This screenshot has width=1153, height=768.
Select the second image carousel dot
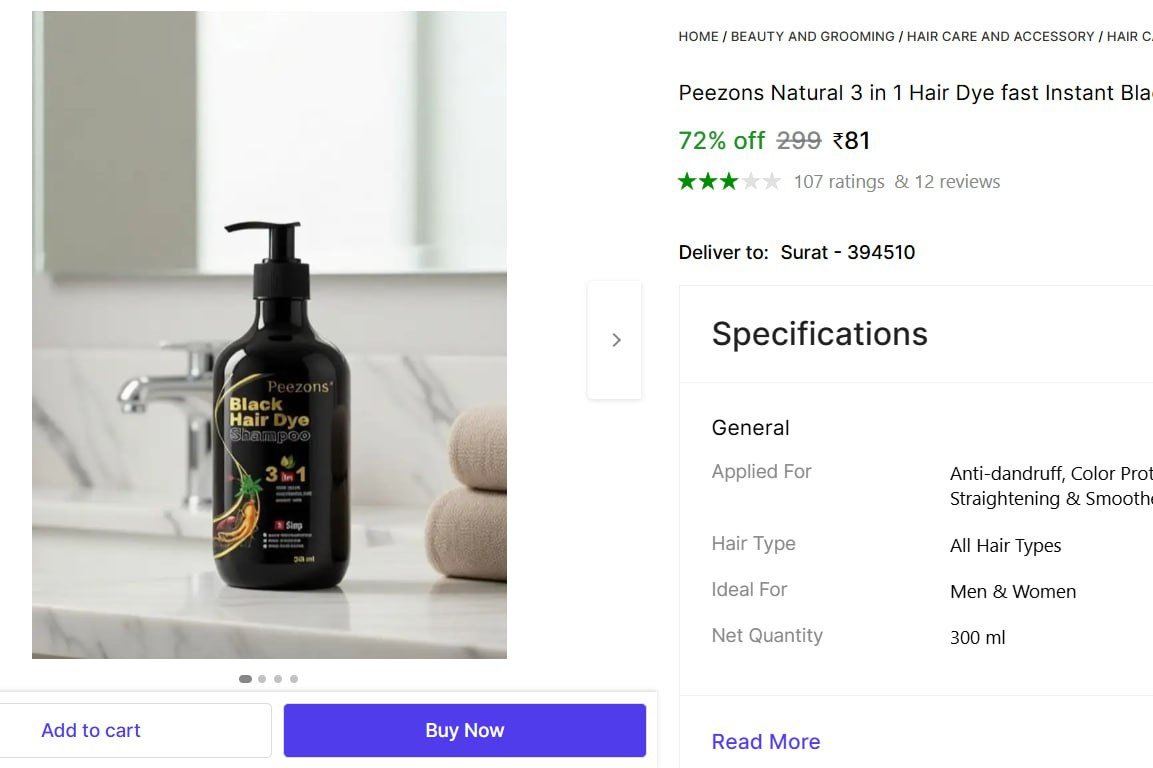point(262,679)
